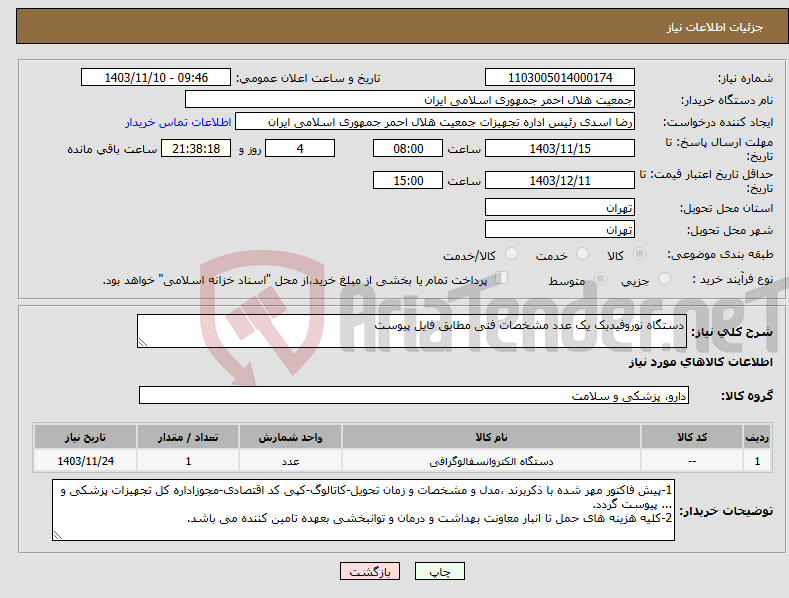Click the resize handle of buyer notes box
789x598 pixels.
coord(58,535)
